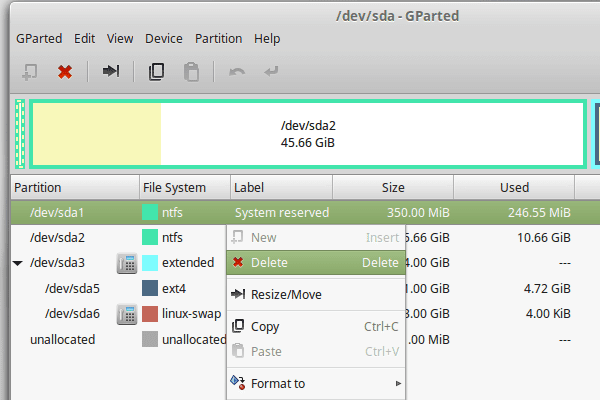
Task: Click the new-document icon beside New menu entry
Action: (237, 237)
